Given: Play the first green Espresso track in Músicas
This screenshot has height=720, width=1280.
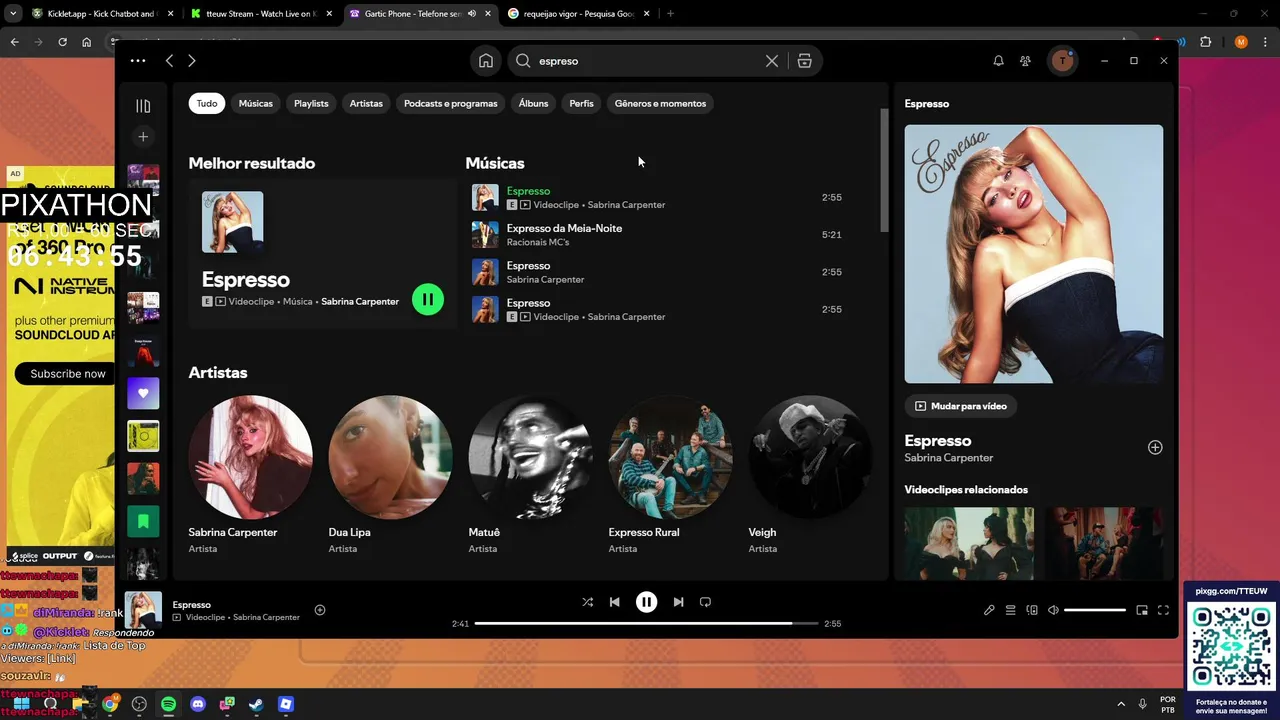Looking at the screenshot, I should click(x=657, y=197).
